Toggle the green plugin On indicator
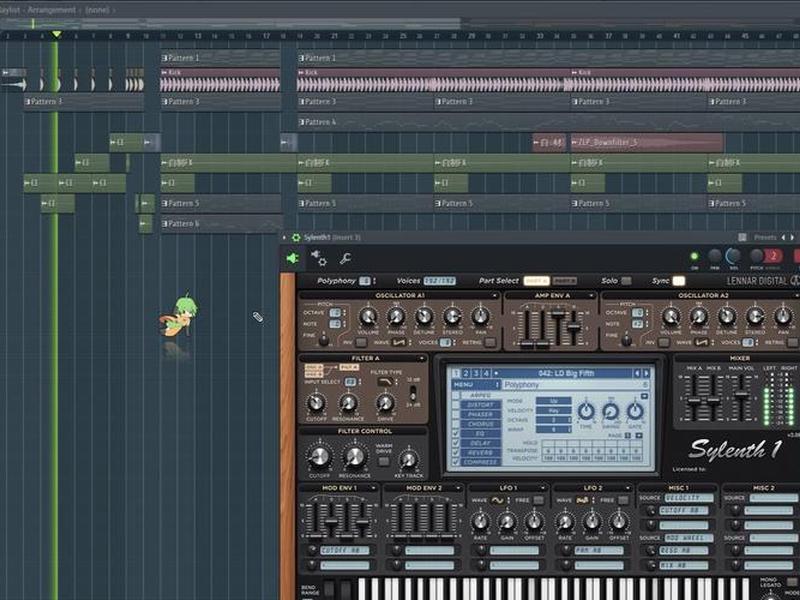Screen dimensions: 800x600 tap(694, 256)
